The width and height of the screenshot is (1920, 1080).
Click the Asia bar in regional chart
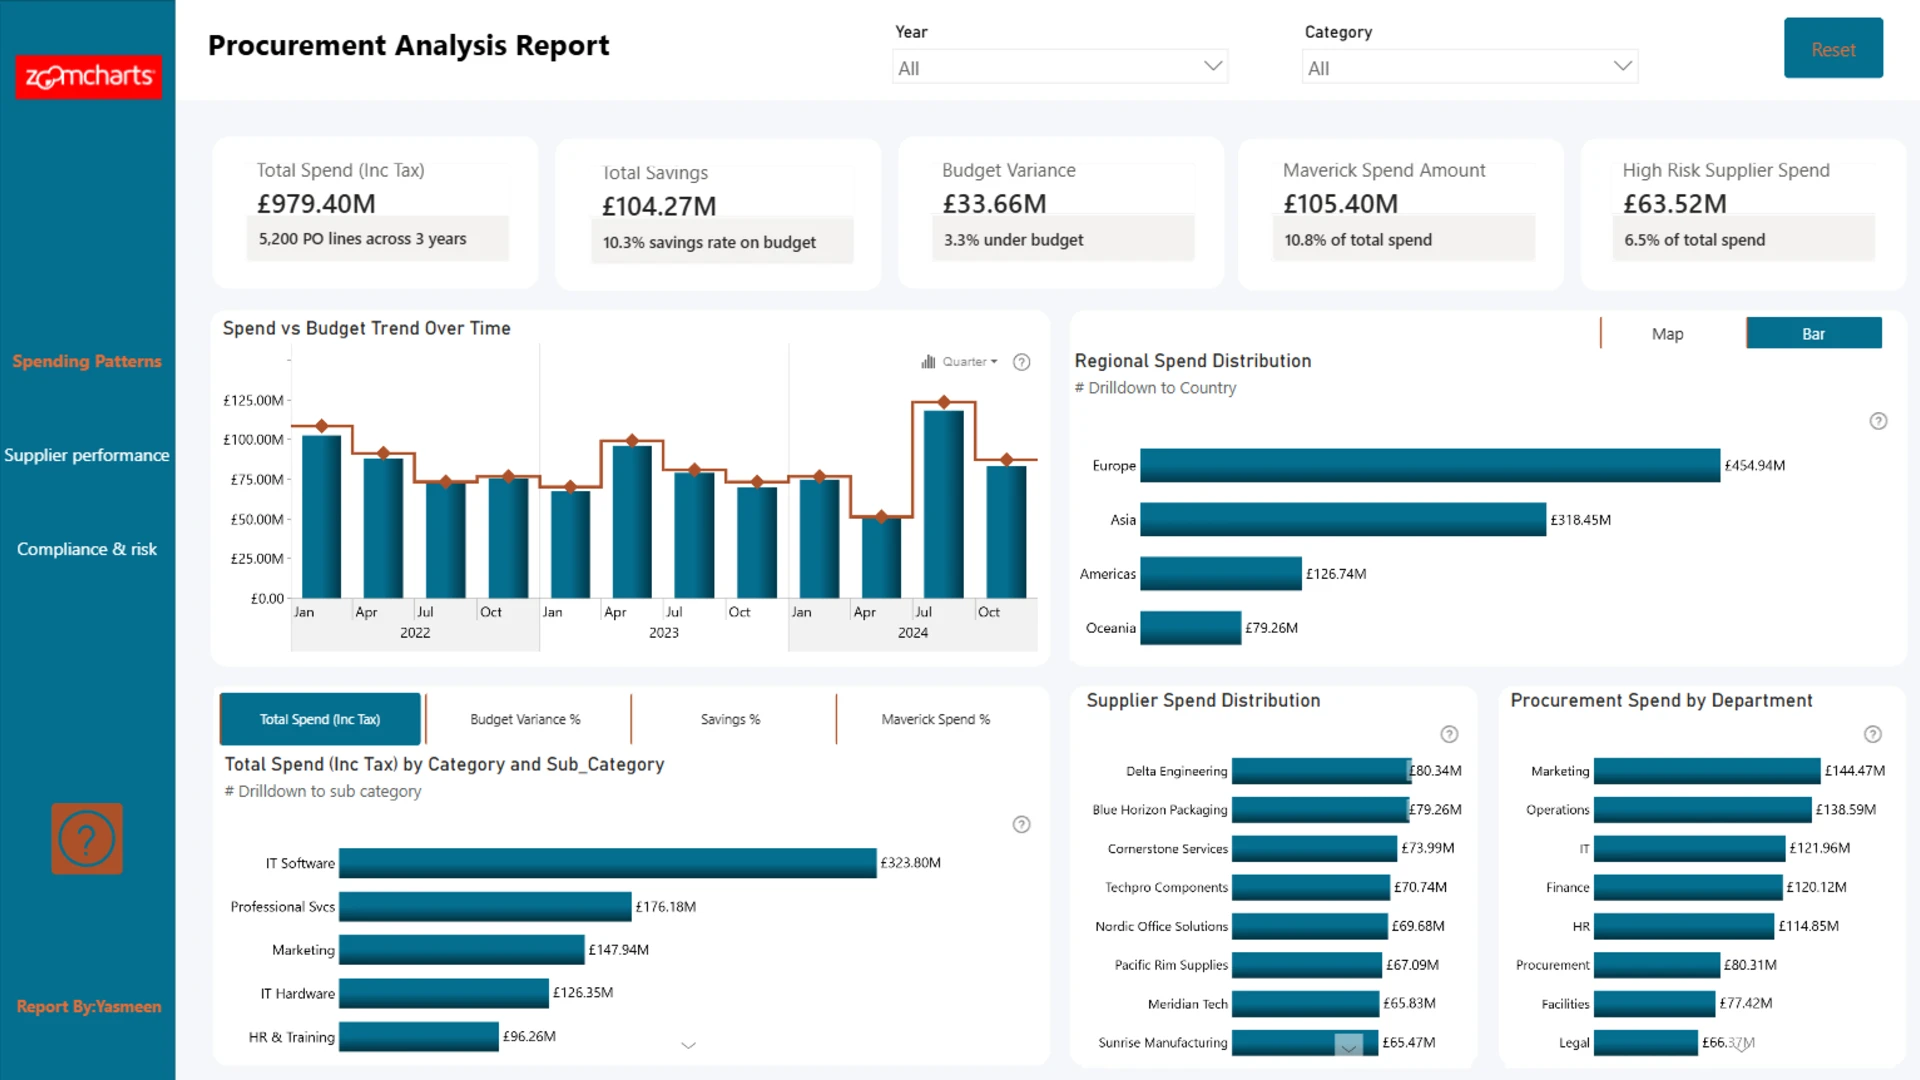[x=1343, y=519]
